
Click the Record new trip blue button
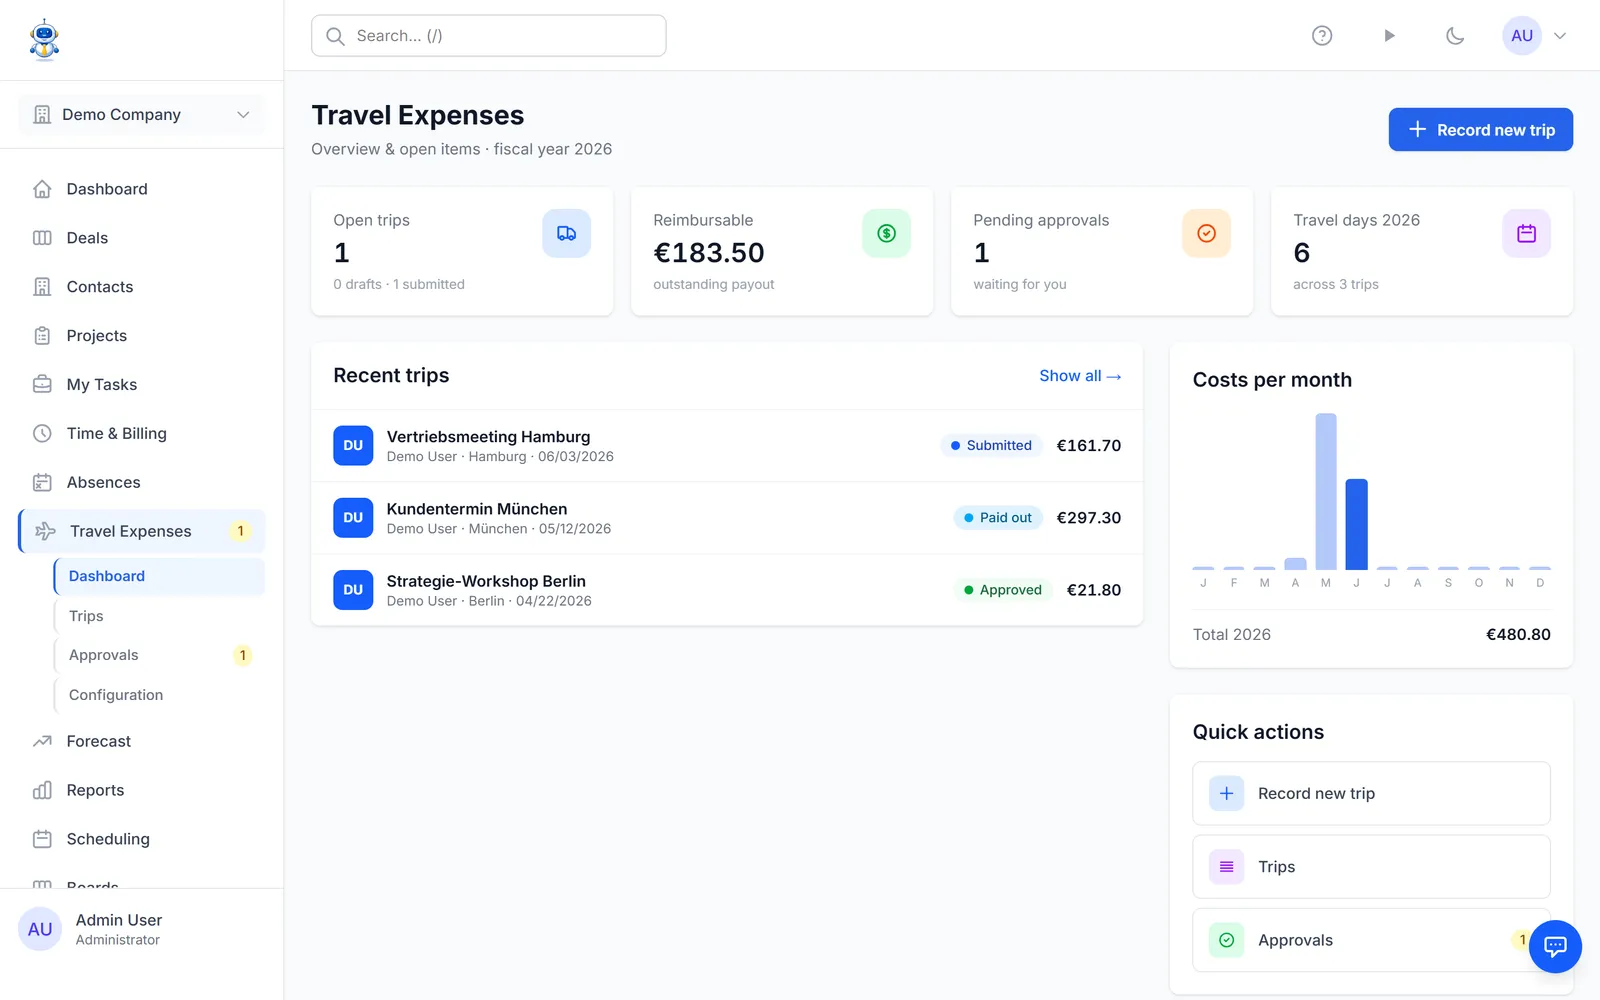1480,130
